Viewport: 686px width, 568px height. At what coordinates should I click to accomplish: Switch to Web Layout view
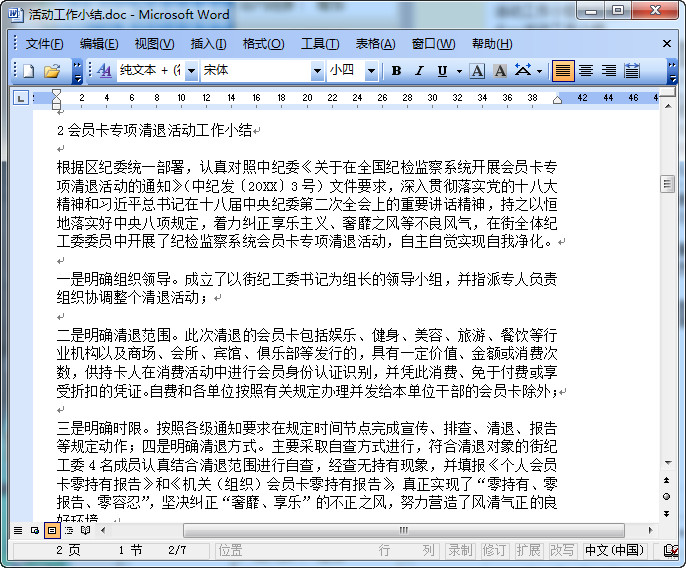click(35, 530)
